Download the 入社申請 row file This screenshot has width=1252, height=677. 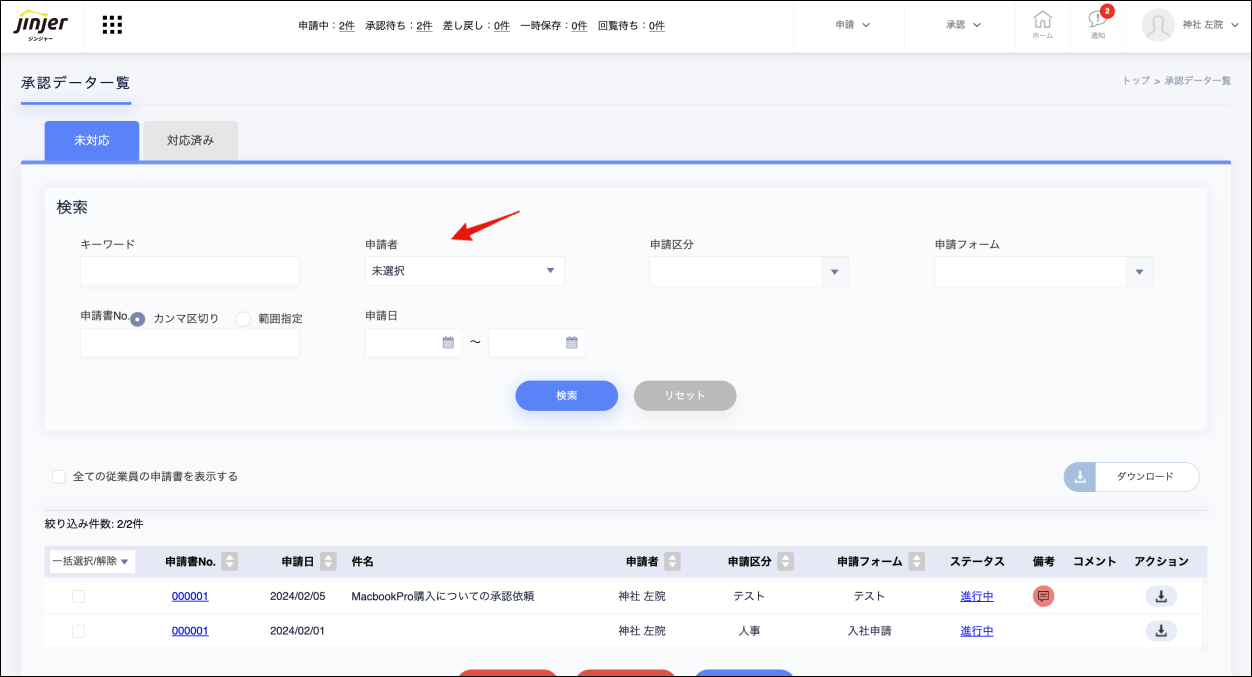tap(1161, 631)
